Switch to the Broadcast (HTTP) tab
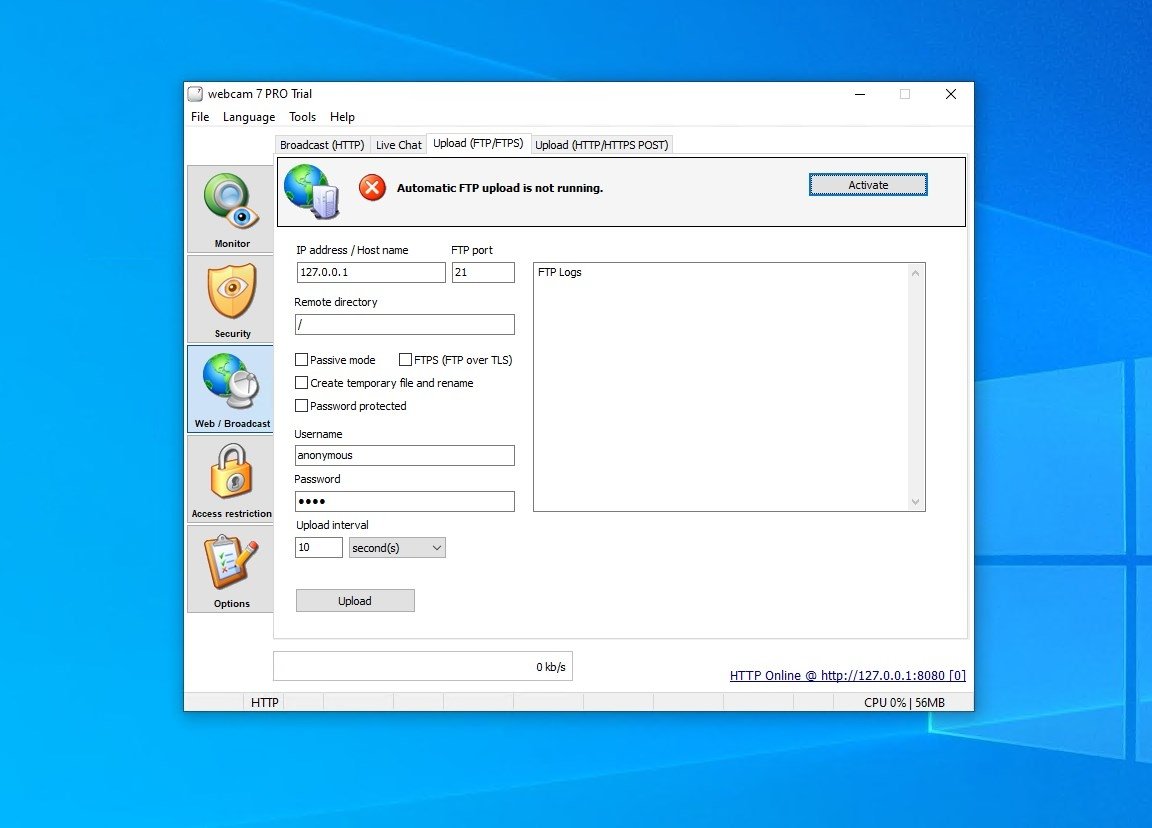 point(322,145)
